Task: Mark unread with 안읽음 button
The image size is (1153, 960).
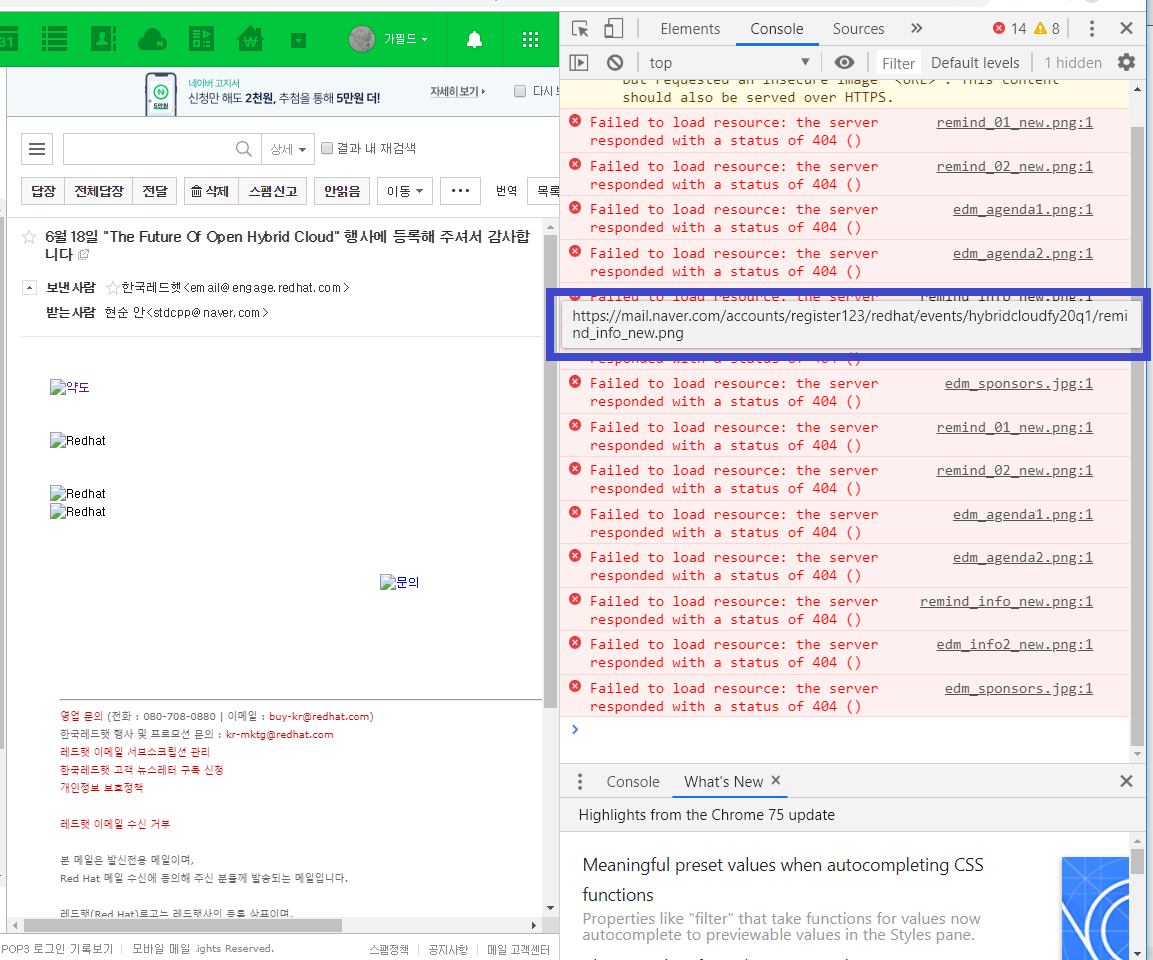Action: [x=342, y=191]
